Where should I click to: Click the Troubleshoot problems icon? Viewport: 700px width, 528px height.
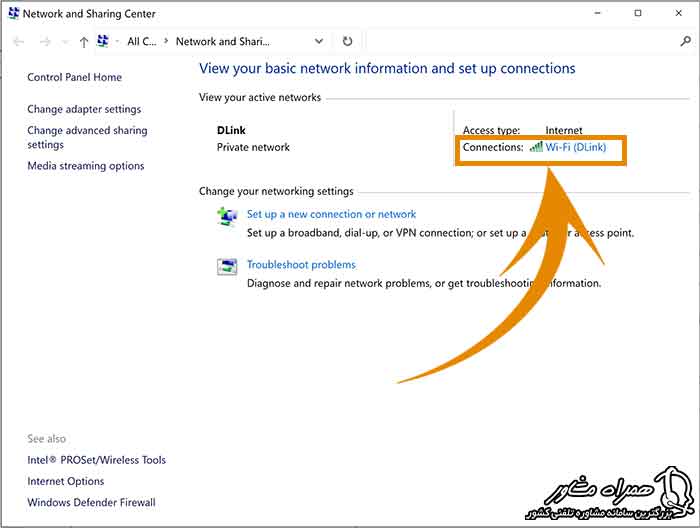(227, 267)
